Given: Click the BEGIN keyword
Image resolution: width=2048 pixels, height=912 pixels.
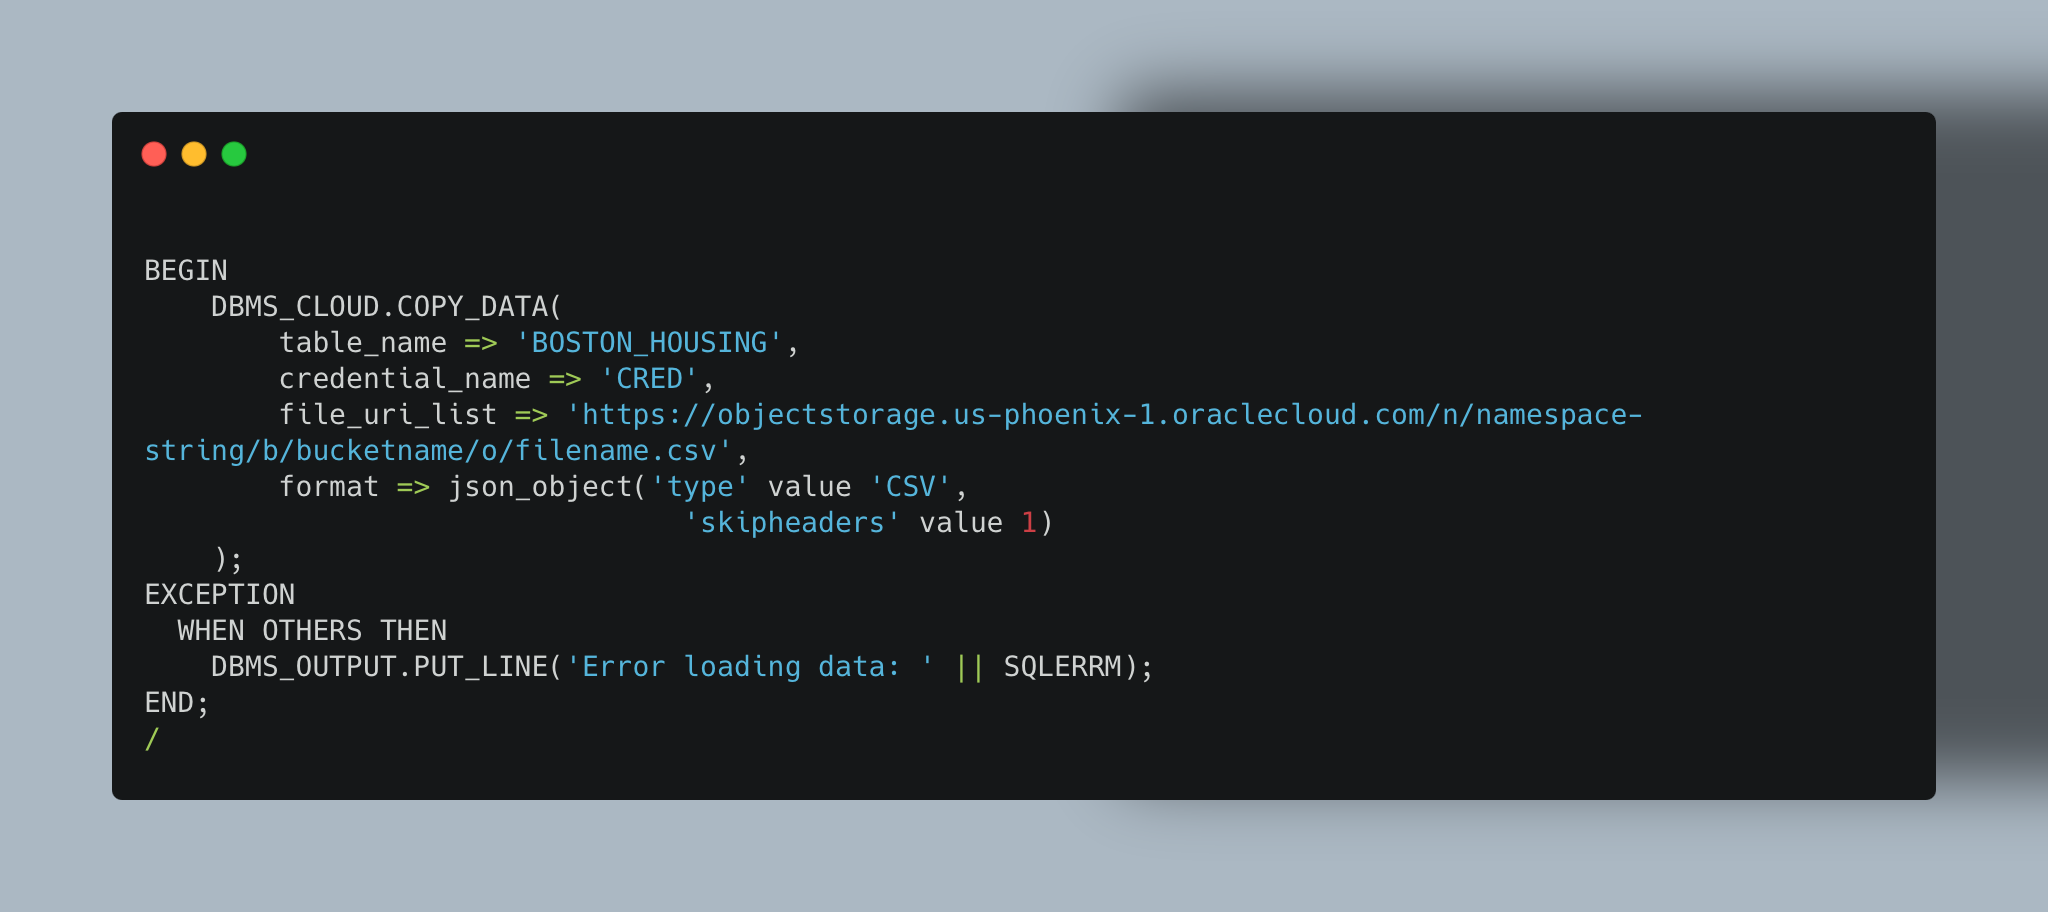Looking at the screenshot, I should pos(186,271).
